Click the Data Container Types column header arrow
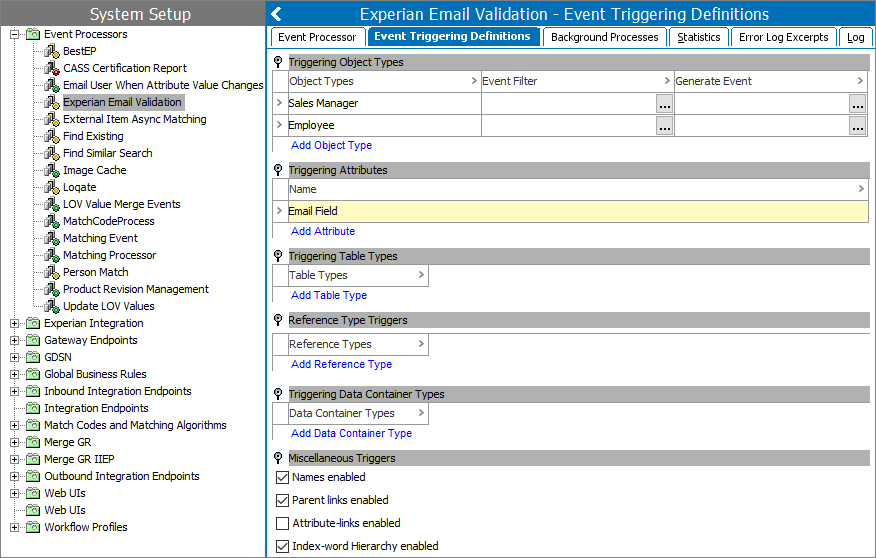This screenshot has height=558, width=876. pyautogui.click(x=421, y=413)
